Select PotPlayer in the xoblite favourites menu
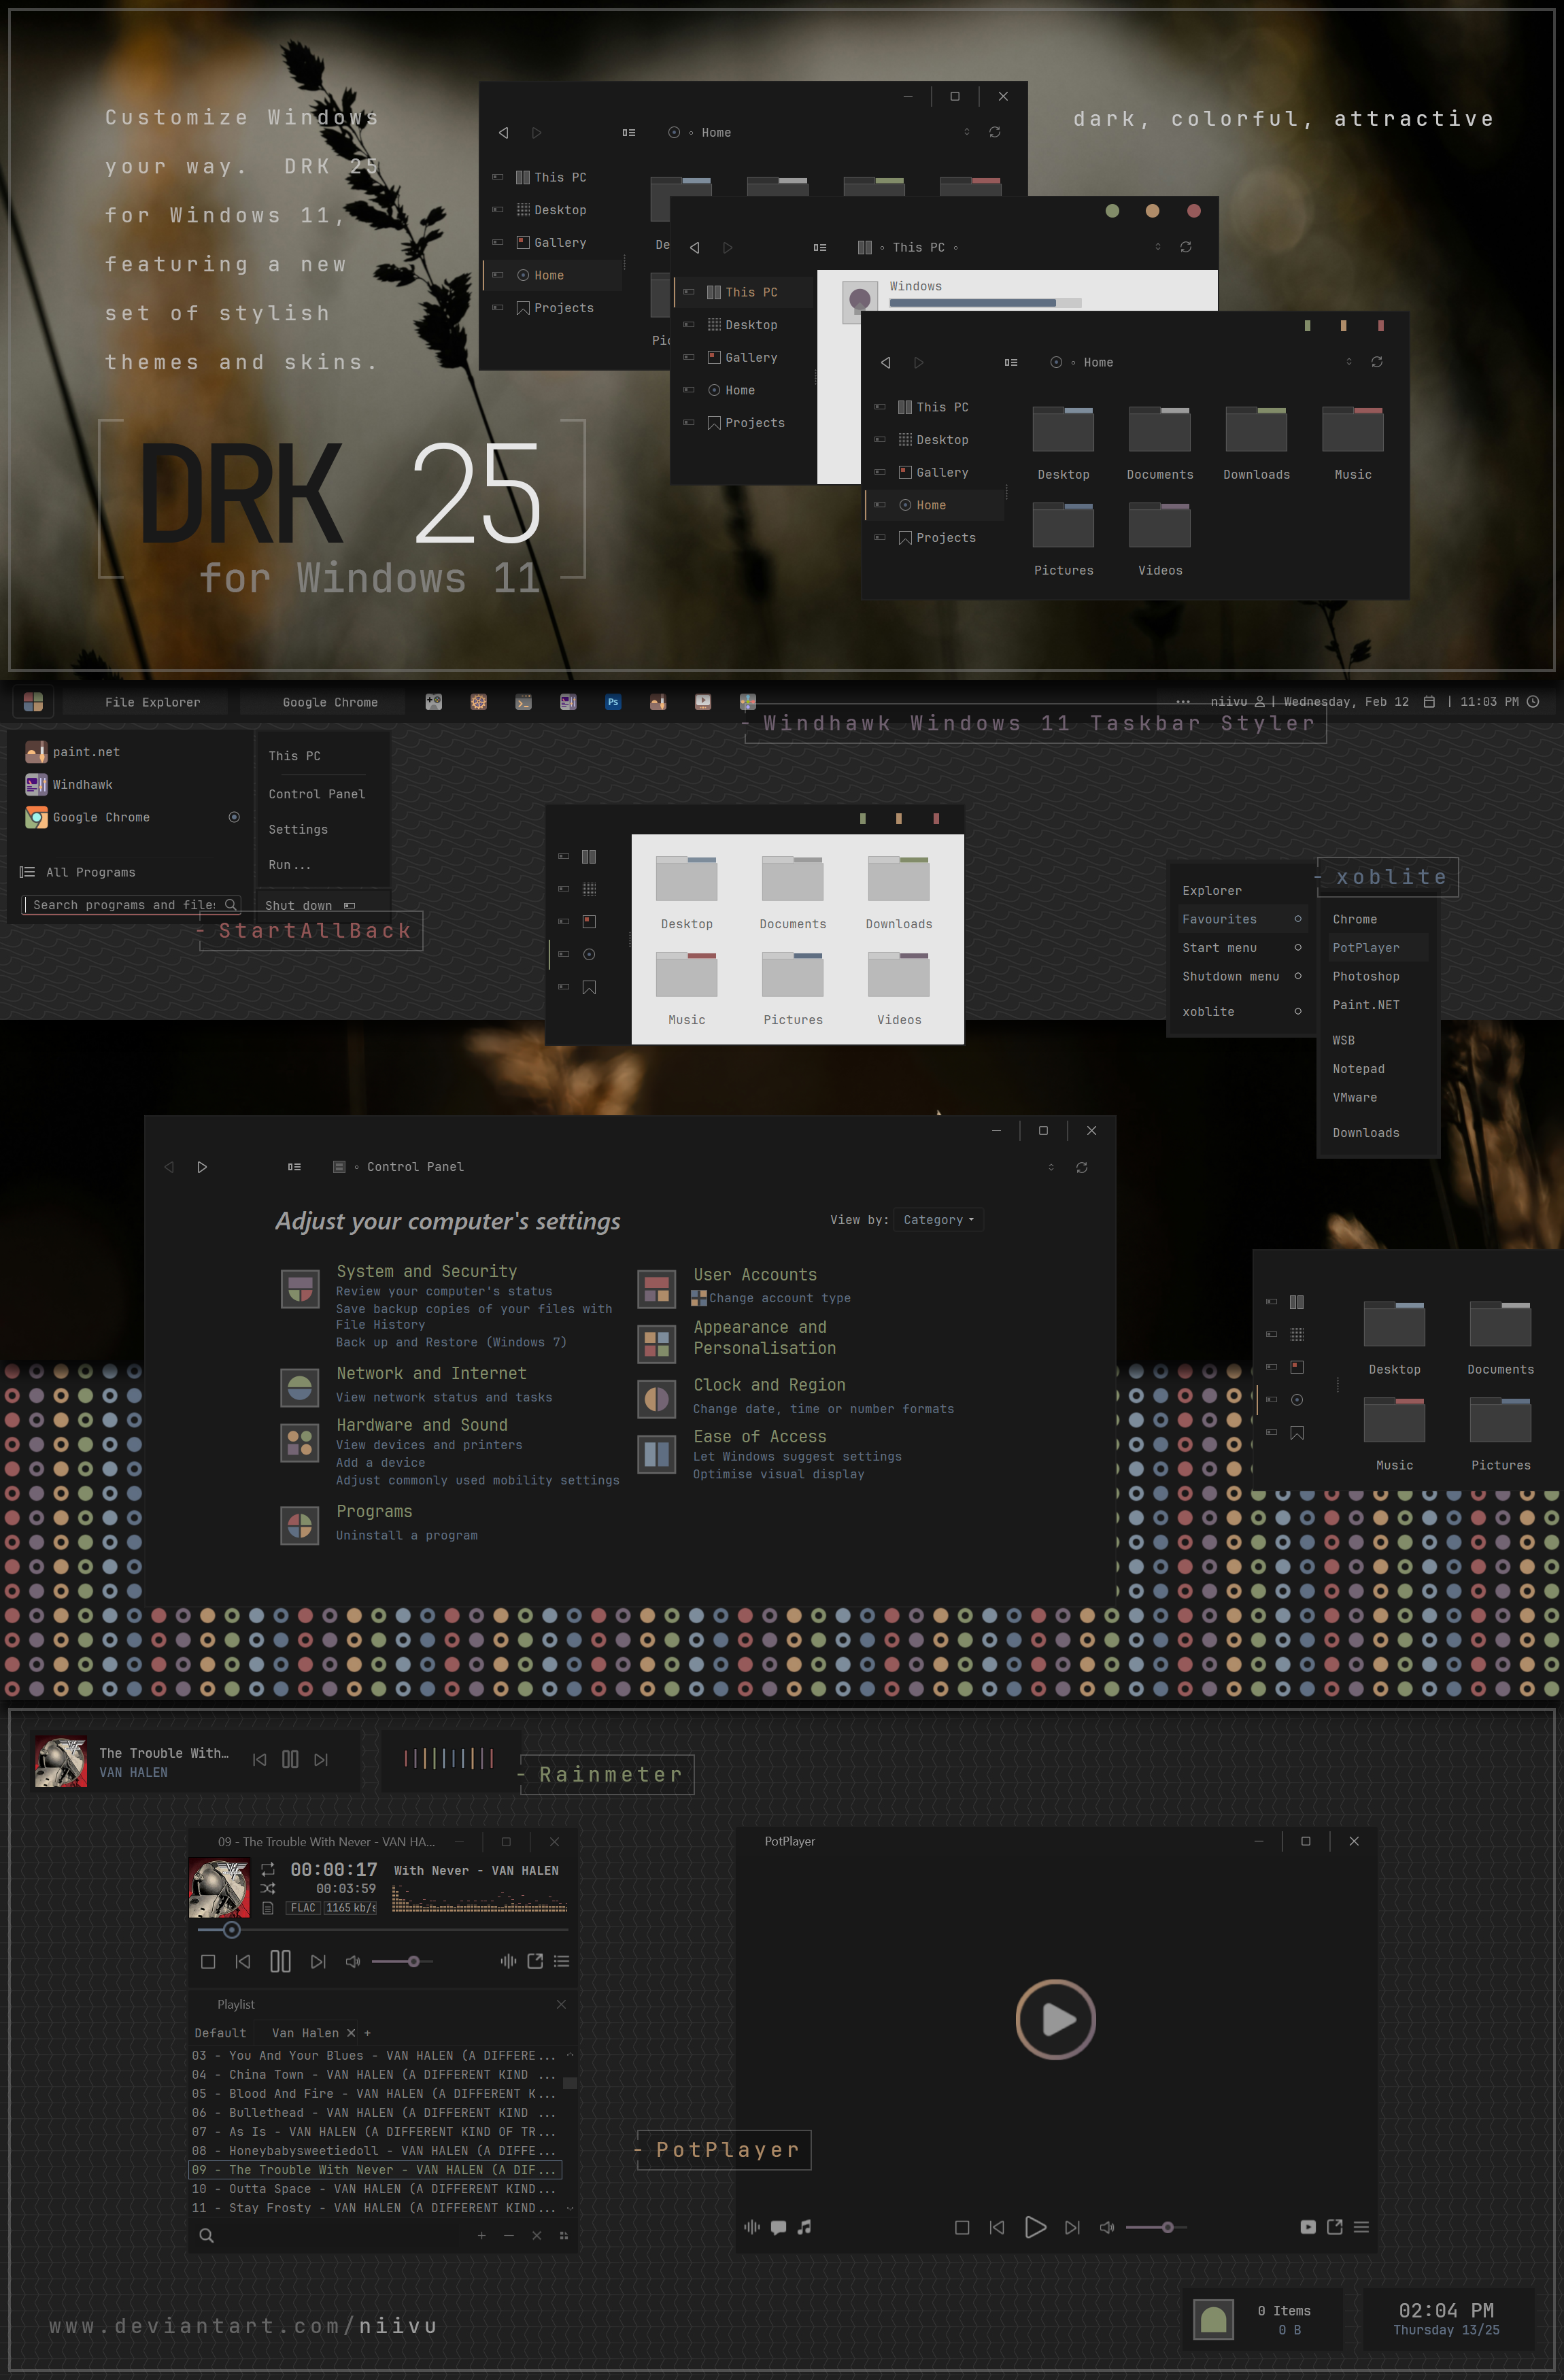This screenshot has height=2380, width=1564. coord(1365,947)
